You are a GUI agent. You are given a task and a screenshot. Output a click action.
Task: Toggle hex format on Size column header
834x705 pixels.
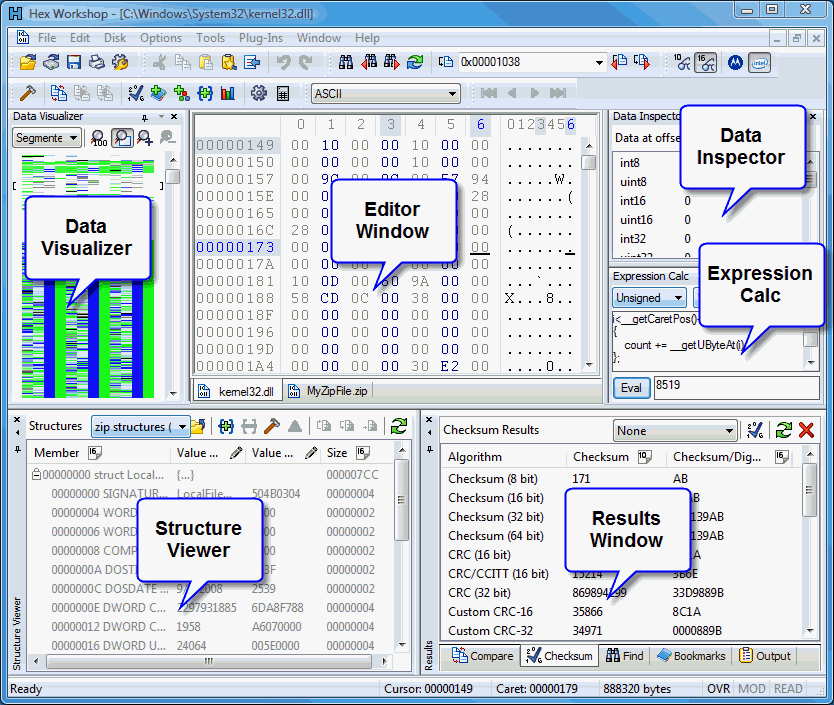[363, 453]
